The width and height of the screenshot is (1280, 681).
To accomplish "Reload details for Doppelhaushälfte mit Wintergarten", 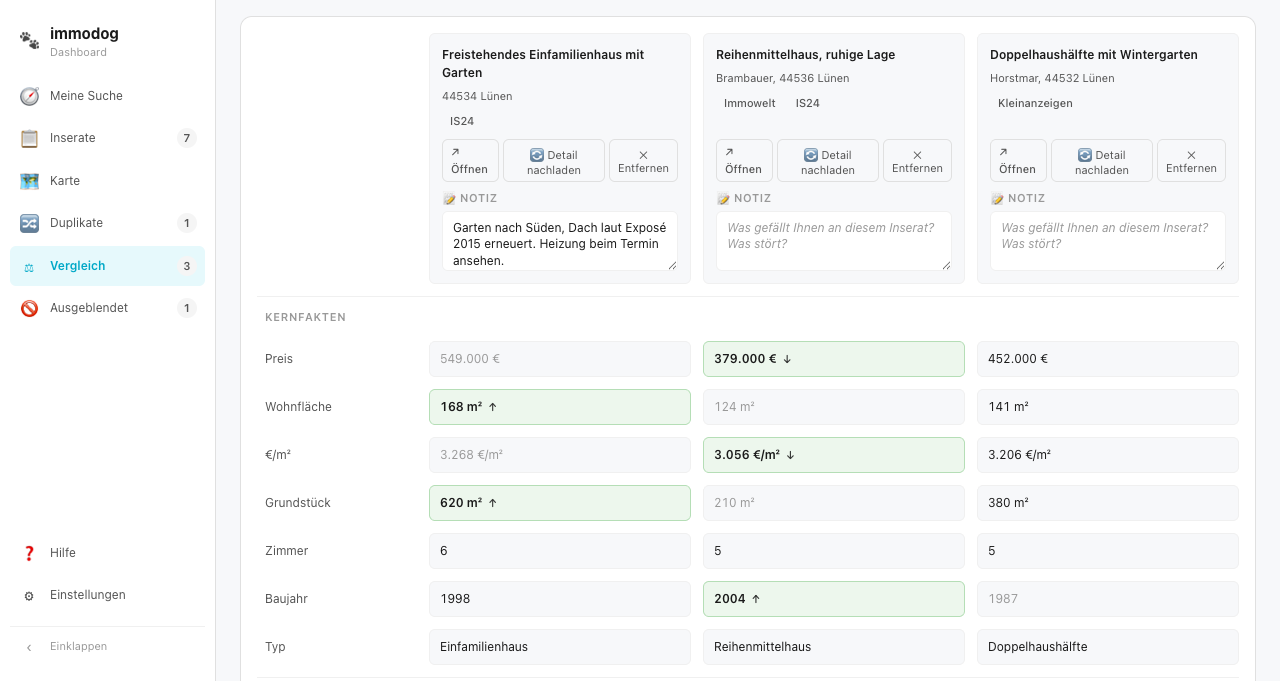I will [x=1102, y=160].
